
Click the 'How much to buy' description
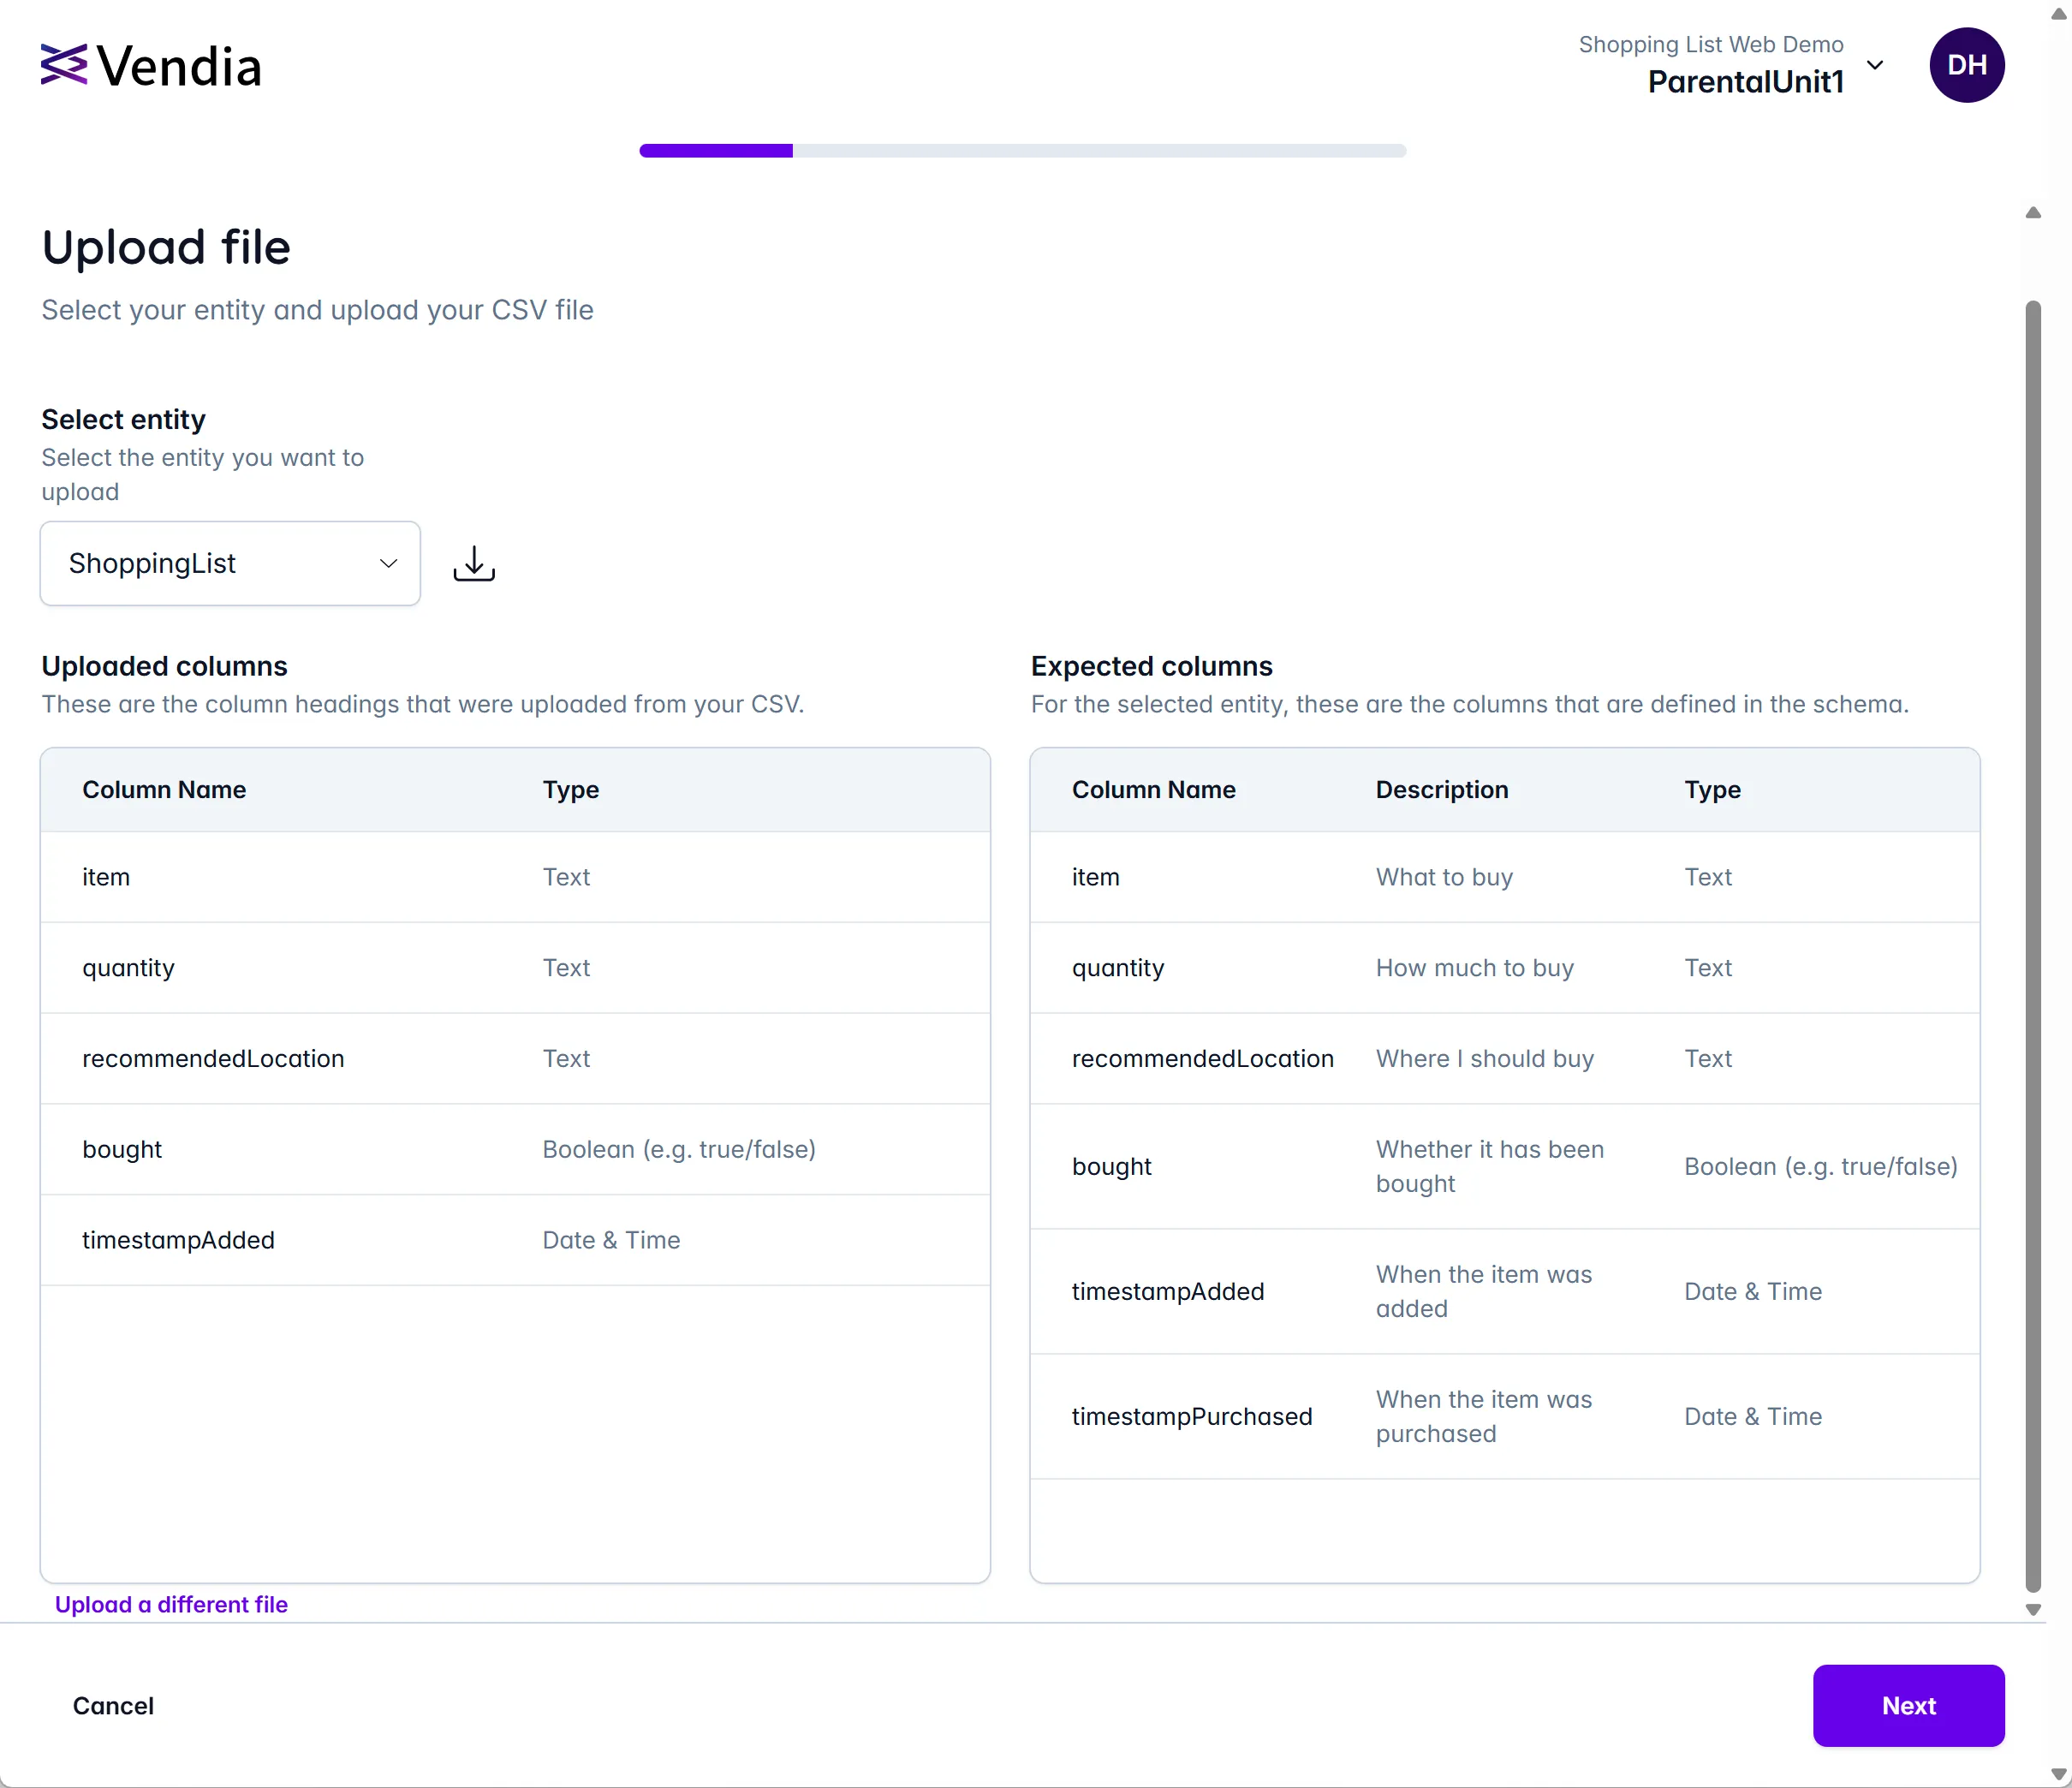(x=1475, y=968)
